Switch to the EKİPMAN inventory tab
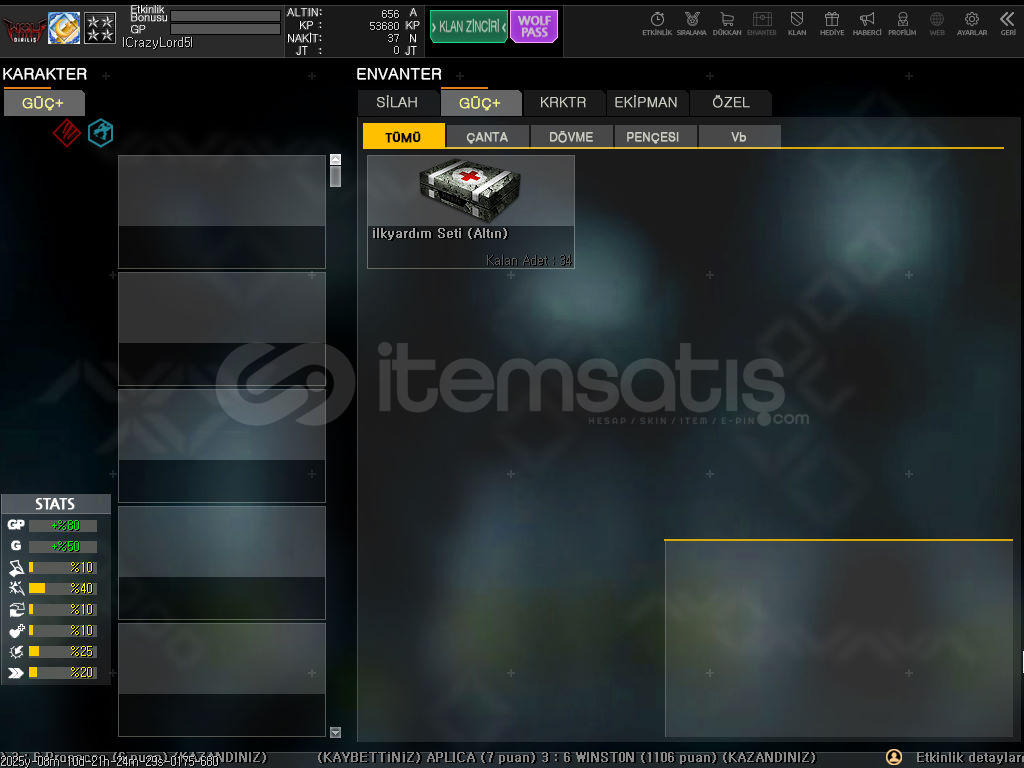Image resolution: width=1024 pixels, height=768 pixels. tap(646, 103)
